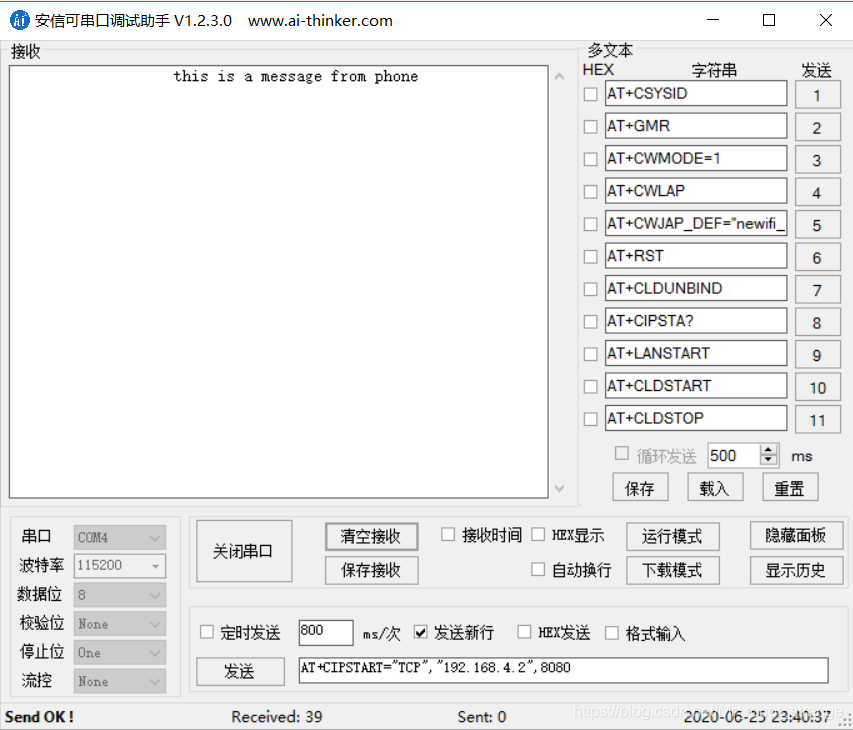
Task: Click 清空接收 to clear received data
Action: coord(372,536)
